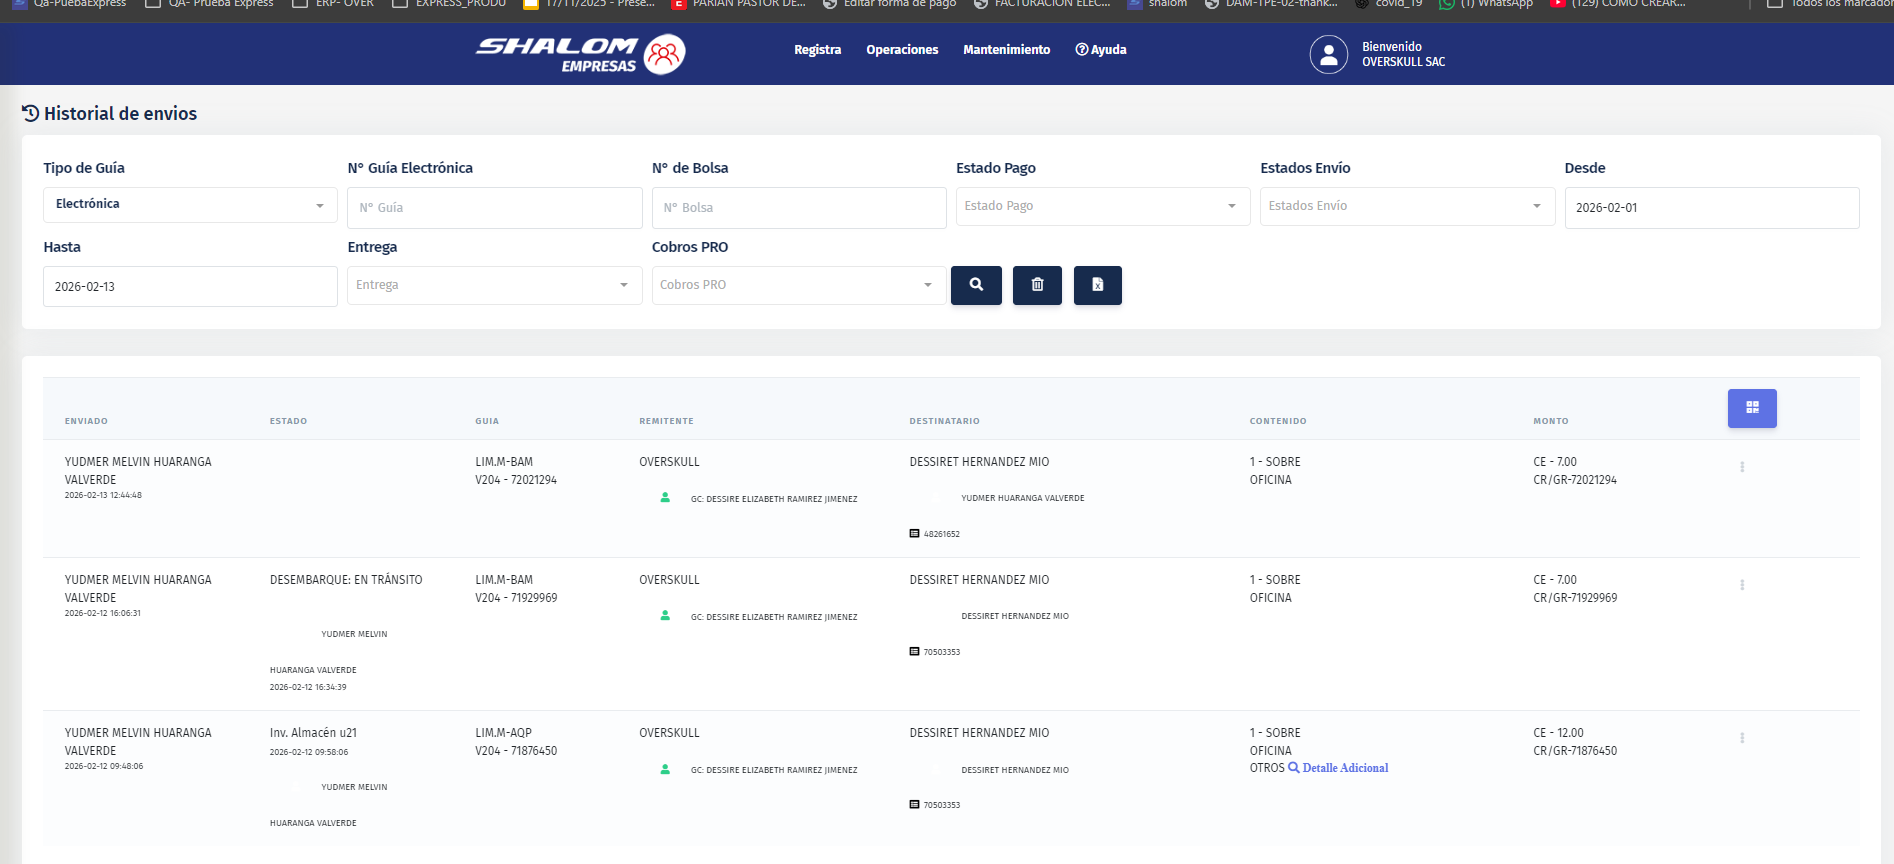Expand the Entrega dropdown
The height and width of the screenshot is (864, 1894).
point(494,285)
